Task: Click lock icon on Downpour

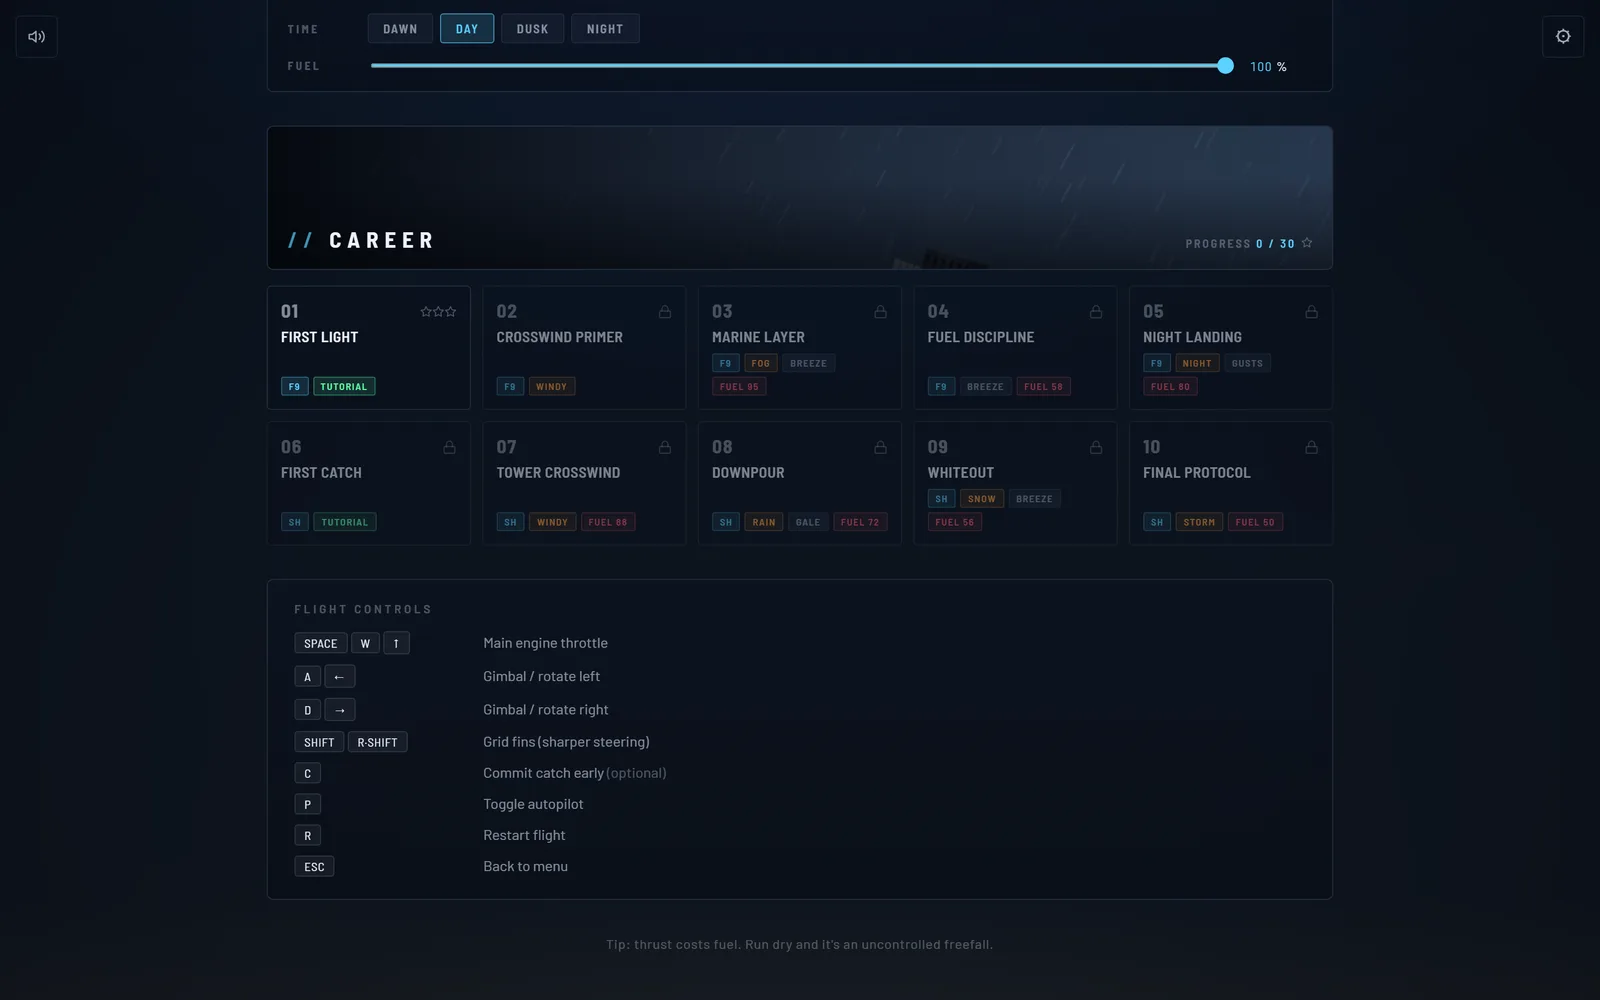Action: tap(880, 447)
